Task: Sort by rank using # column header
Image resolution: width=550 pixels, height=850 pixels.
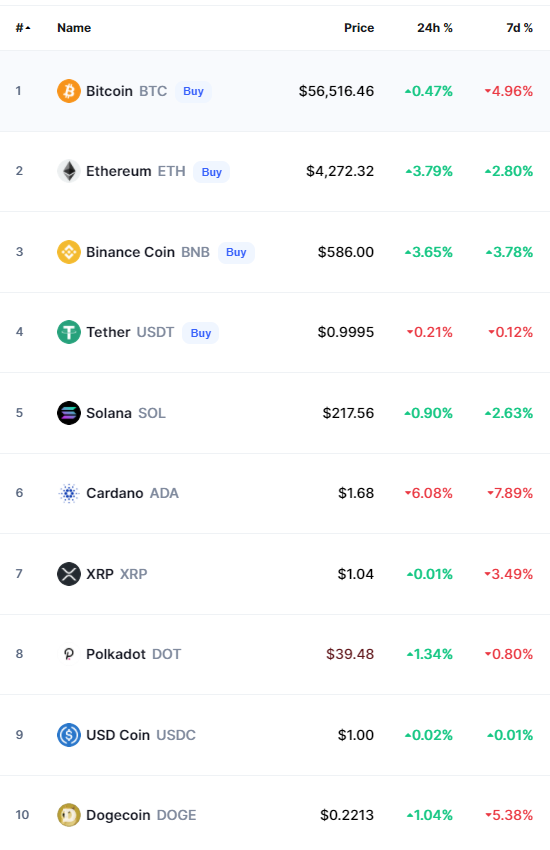Action: [x=23, y=28]
